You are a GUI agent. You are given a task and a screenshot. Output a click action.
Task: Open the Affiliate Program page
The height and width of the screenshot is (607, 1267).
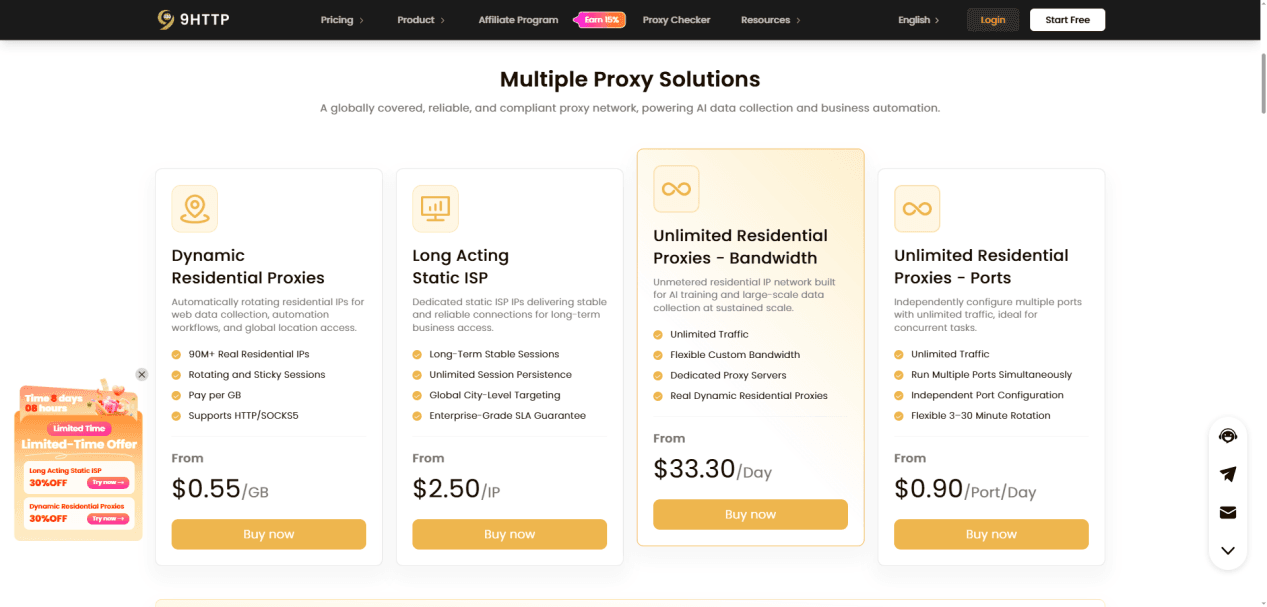pos(518,20)
